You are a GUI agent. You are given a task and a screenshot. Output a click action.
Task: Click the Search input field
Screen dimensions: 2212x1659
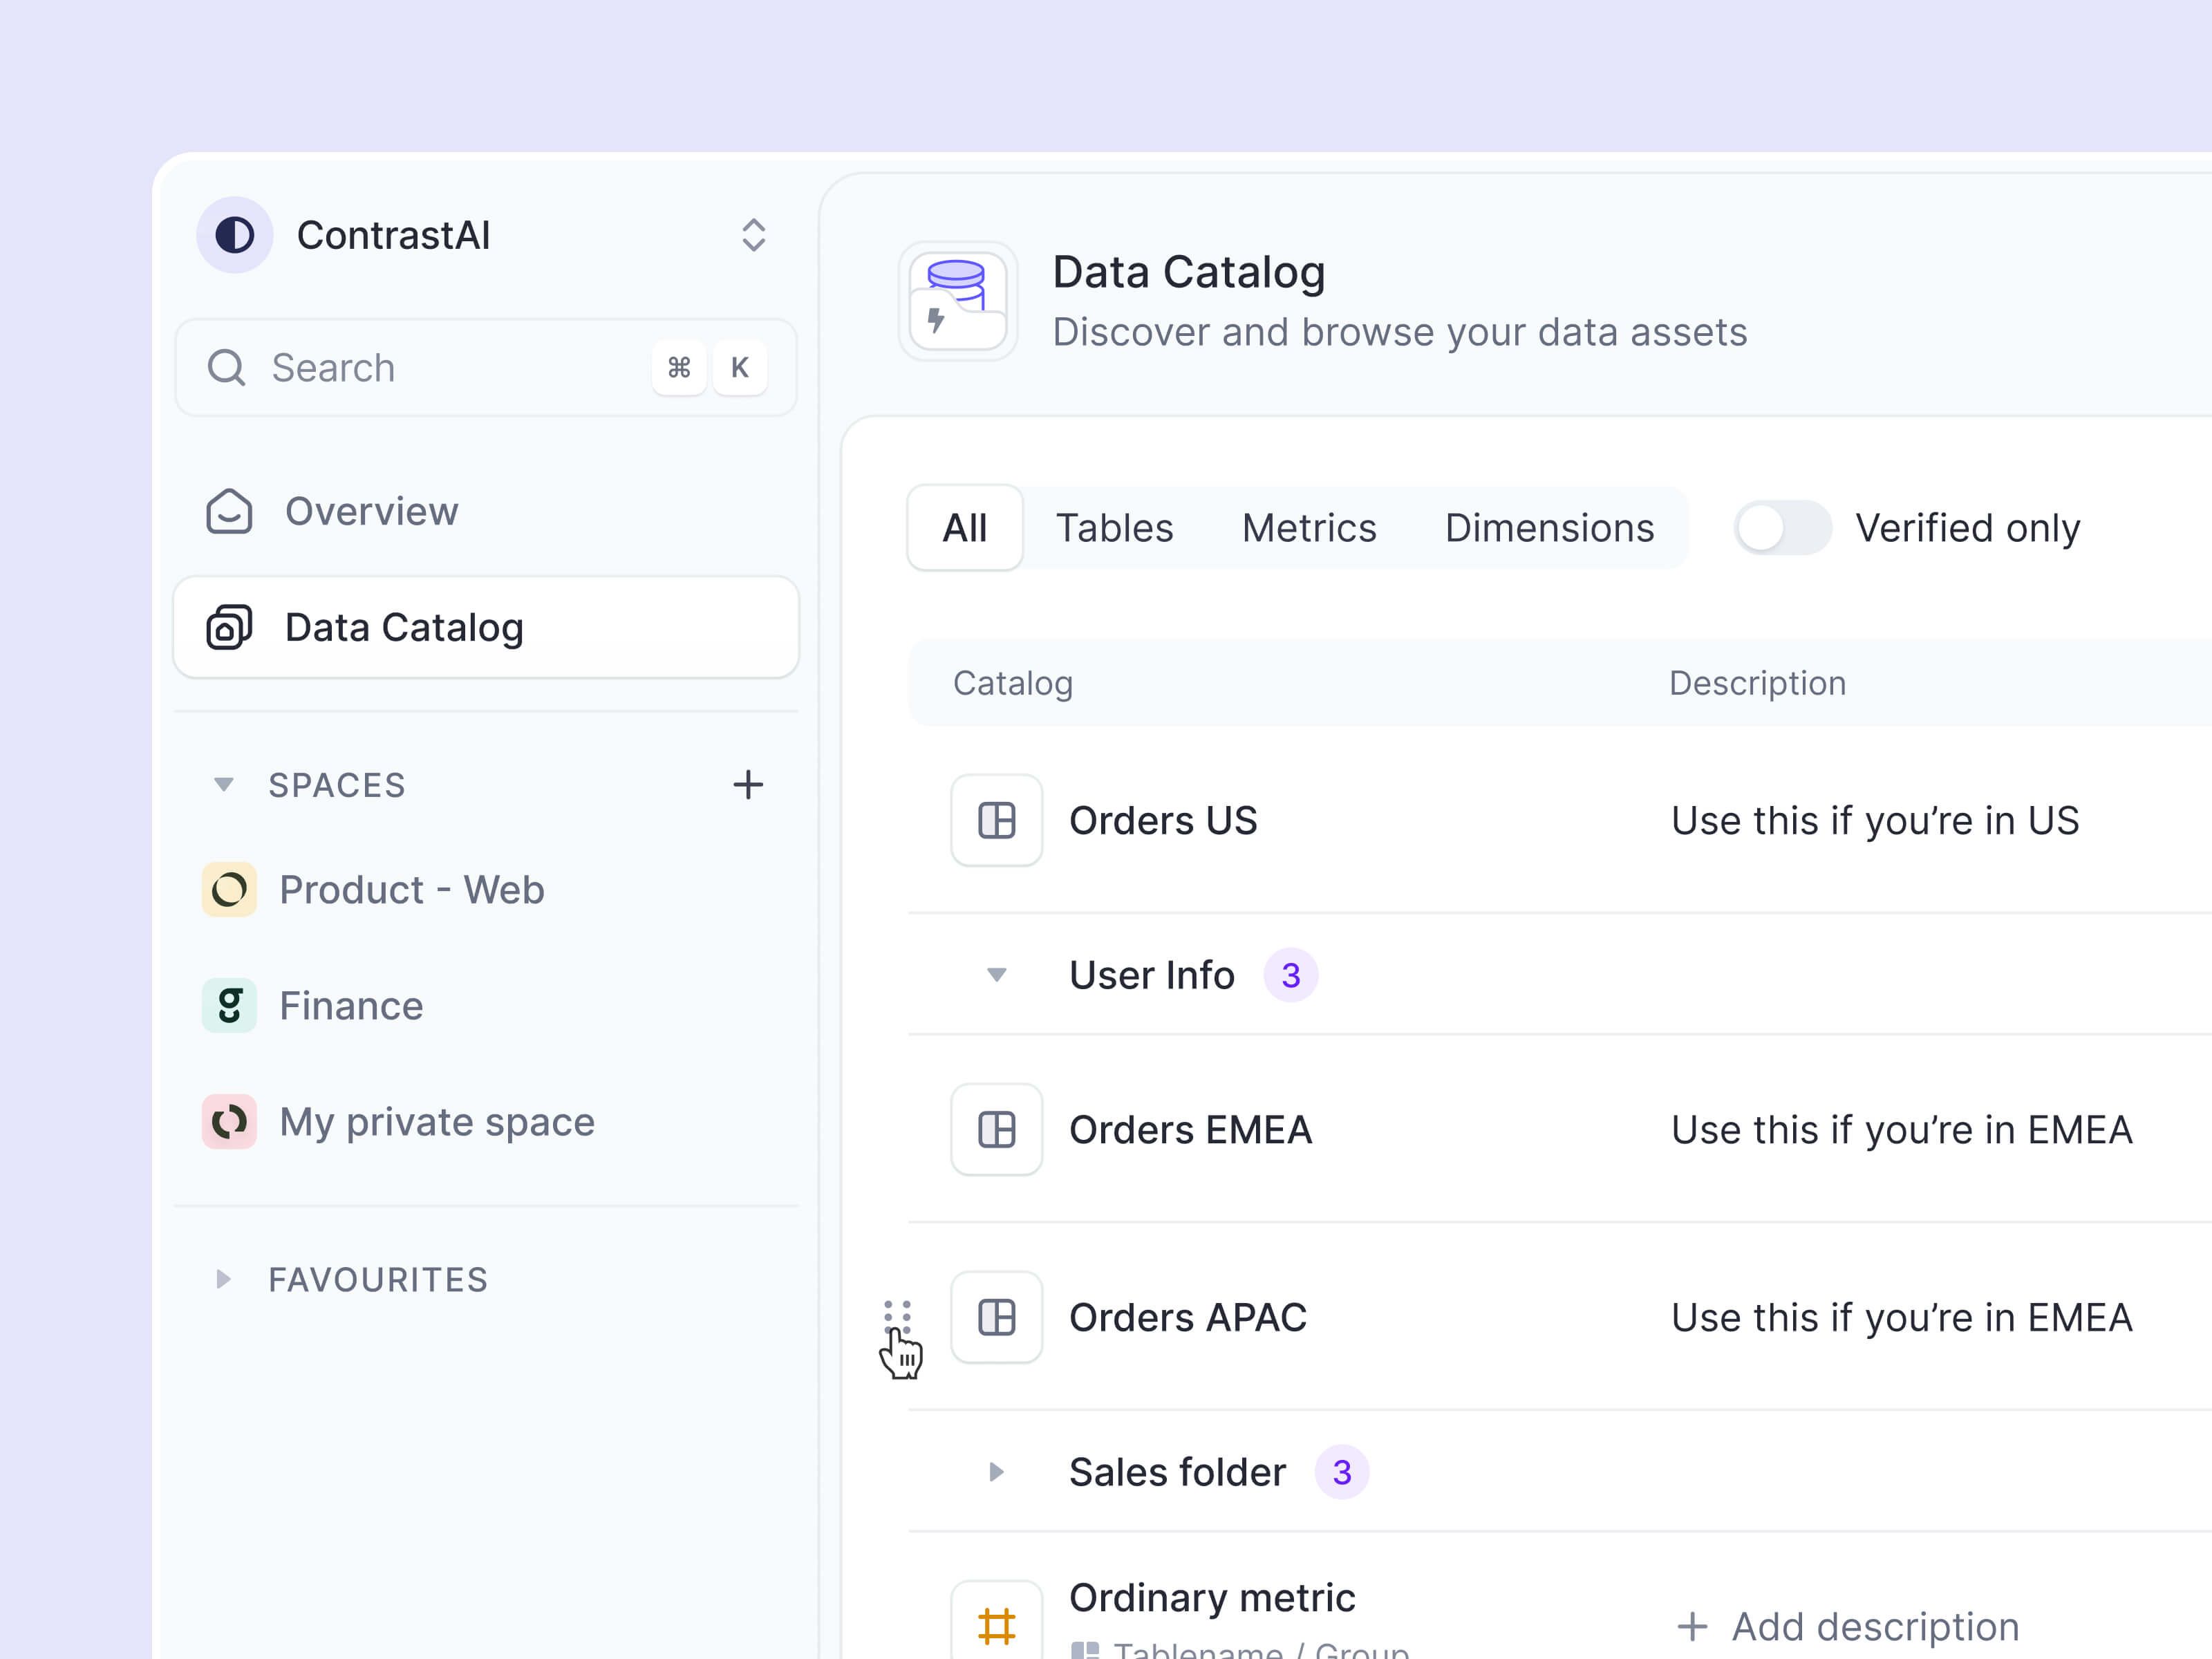point(486,368)
